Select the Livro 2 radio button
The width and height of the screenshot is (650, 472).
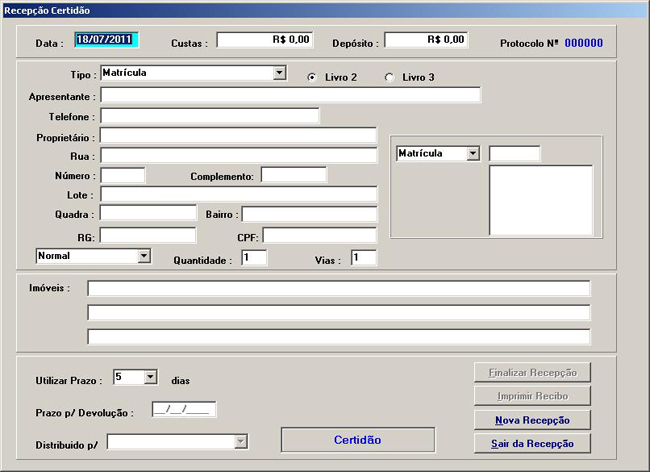coord(312,77)
